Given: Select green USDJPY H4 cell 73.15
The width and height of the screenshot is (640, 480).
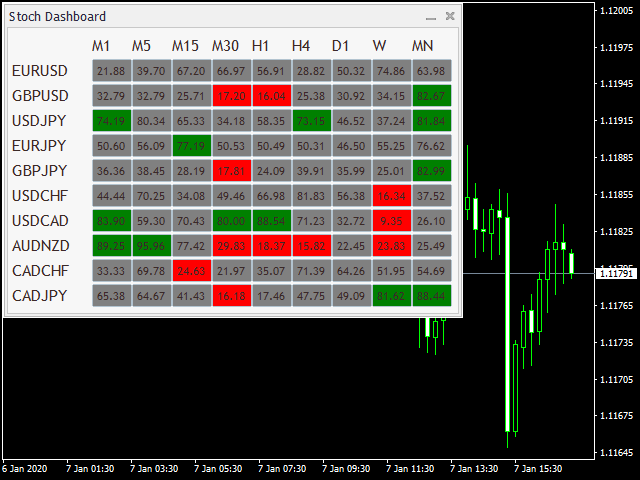Looking at the screenshot, I should click(311, 121).
